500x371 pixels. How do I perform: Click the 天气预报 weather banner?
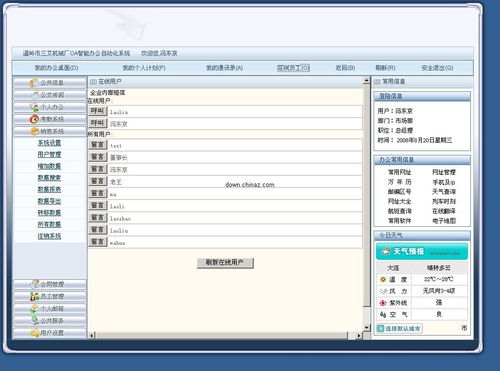coord(422,251)
